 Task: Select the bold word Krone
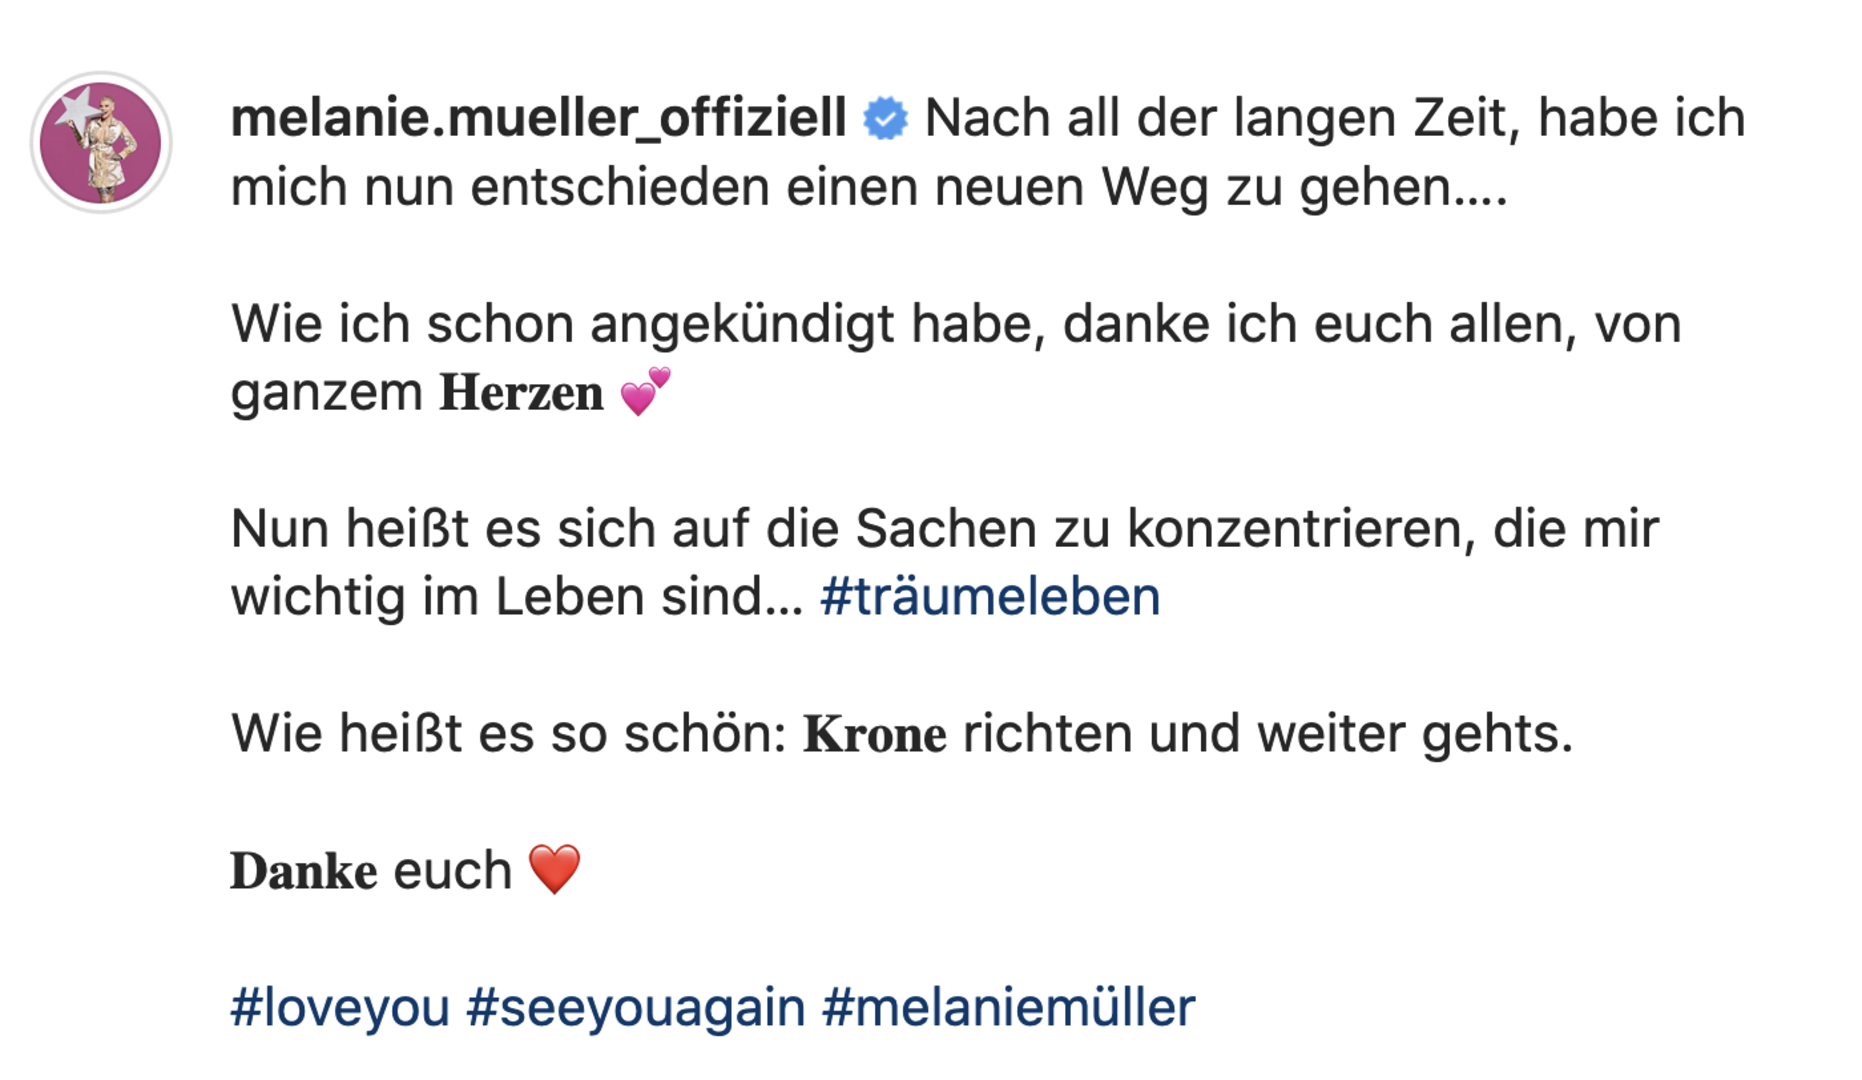(x=873, y=735)
